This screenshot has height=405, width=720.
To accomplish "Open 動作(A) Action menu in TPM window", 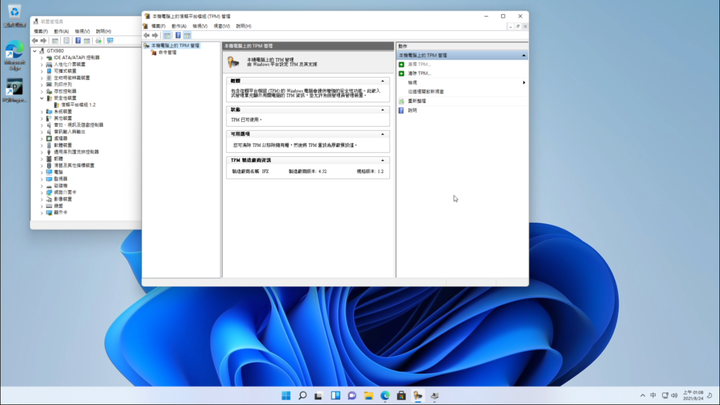I will (179, 26).
